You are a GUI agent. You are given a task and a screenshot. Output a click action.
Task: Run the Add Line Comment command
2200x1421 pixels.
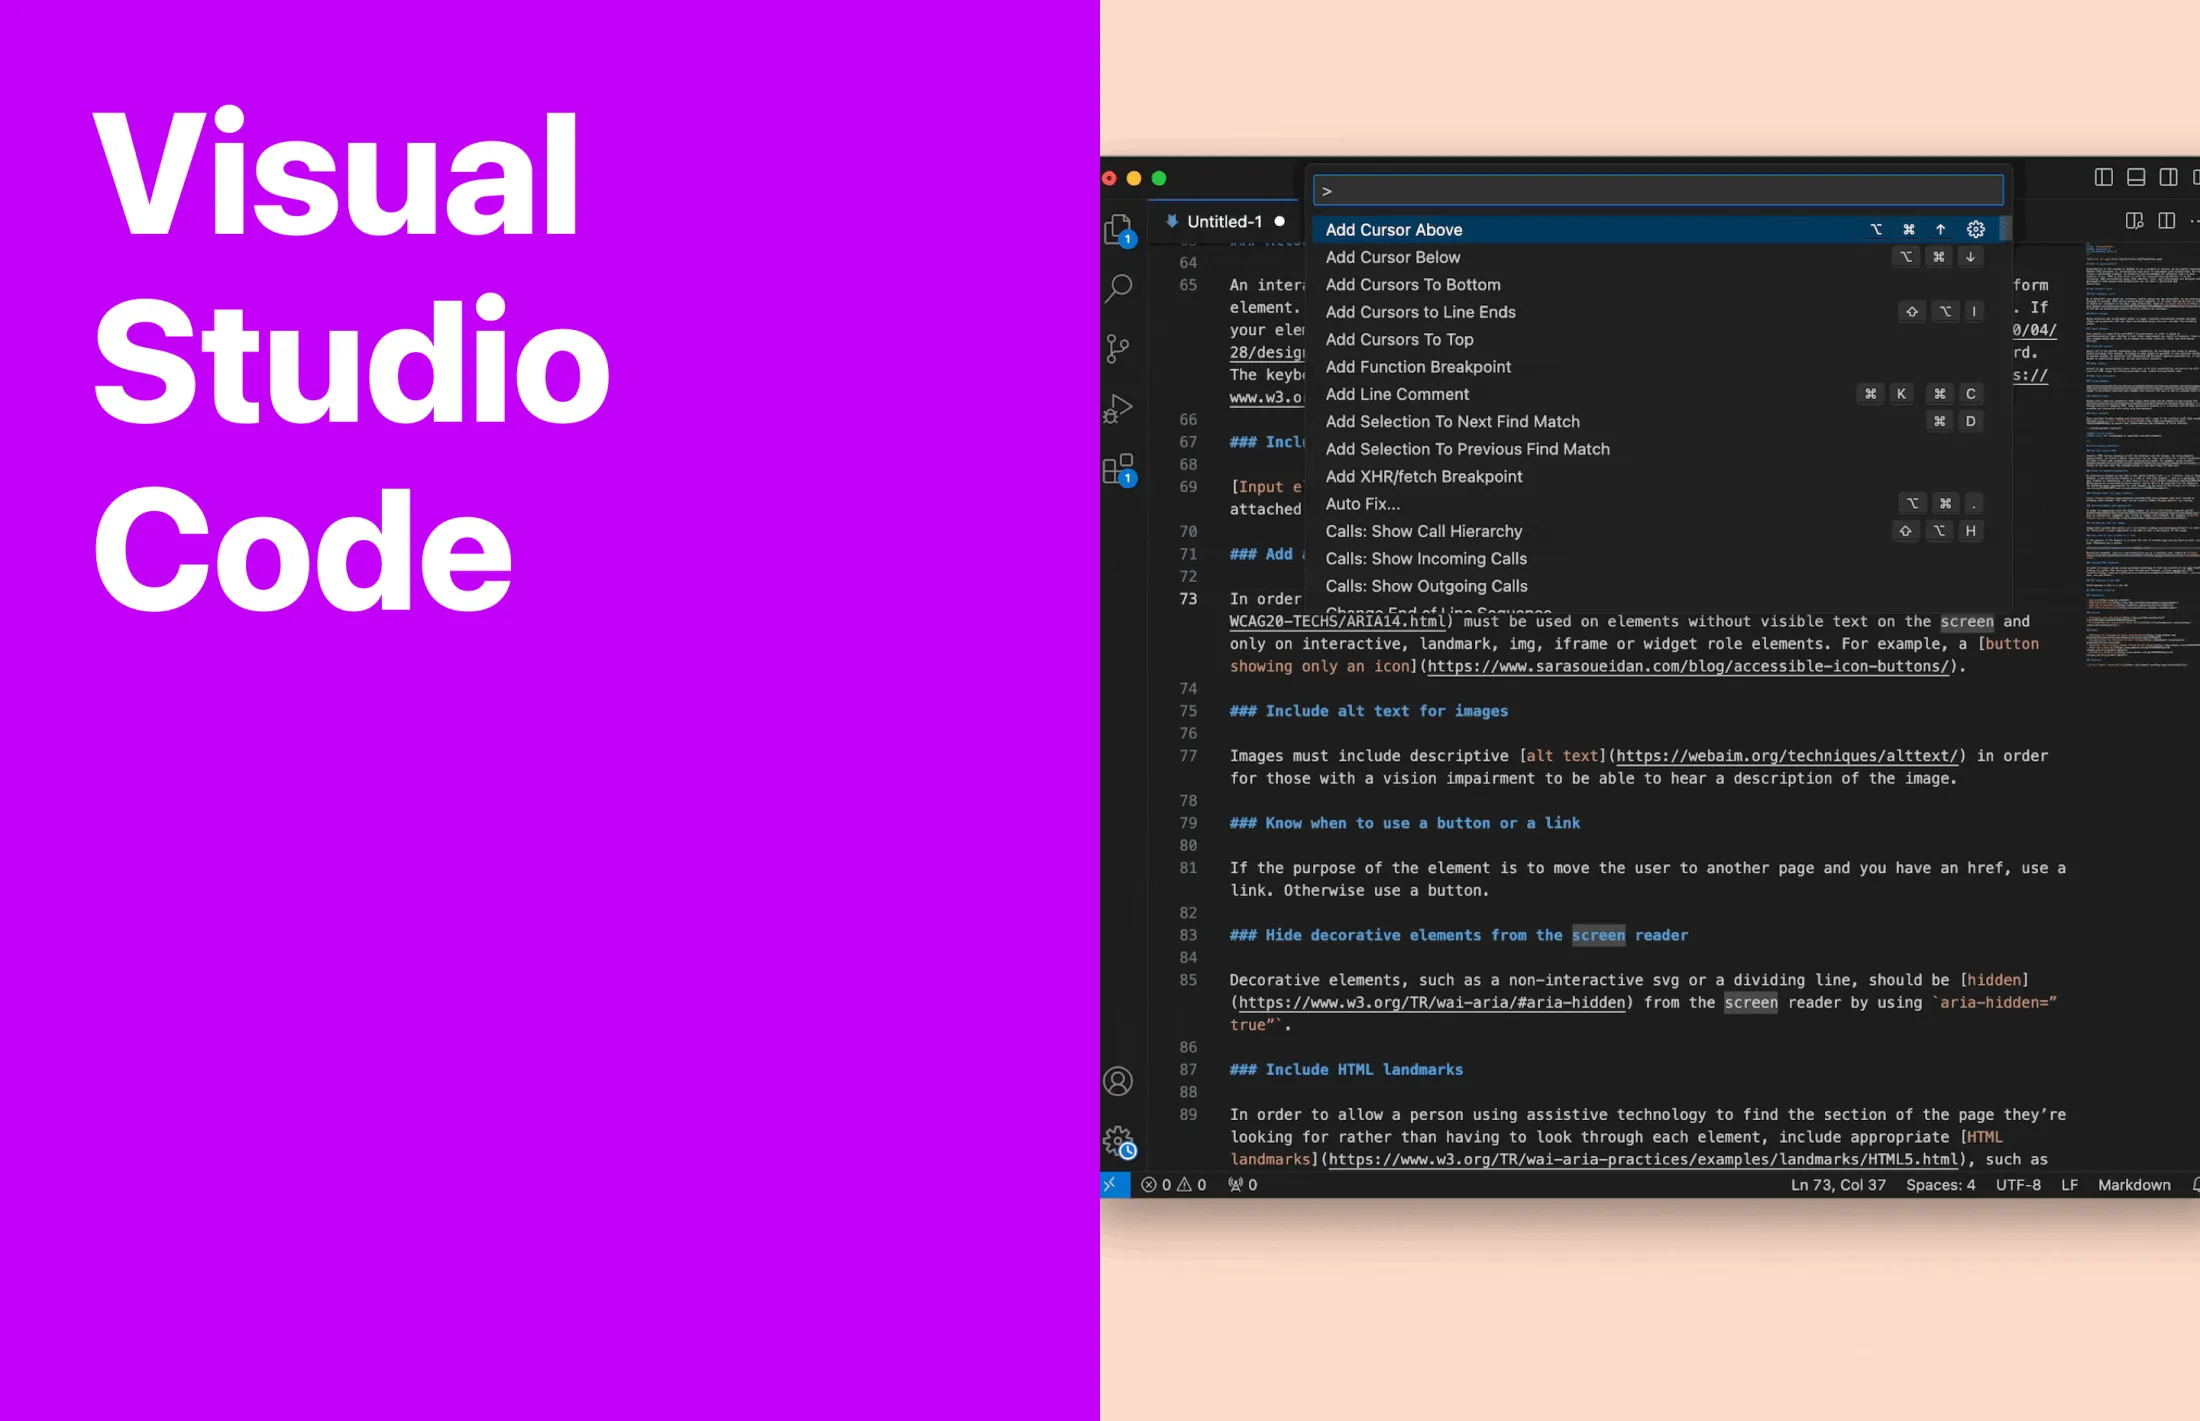point(1397,394)
